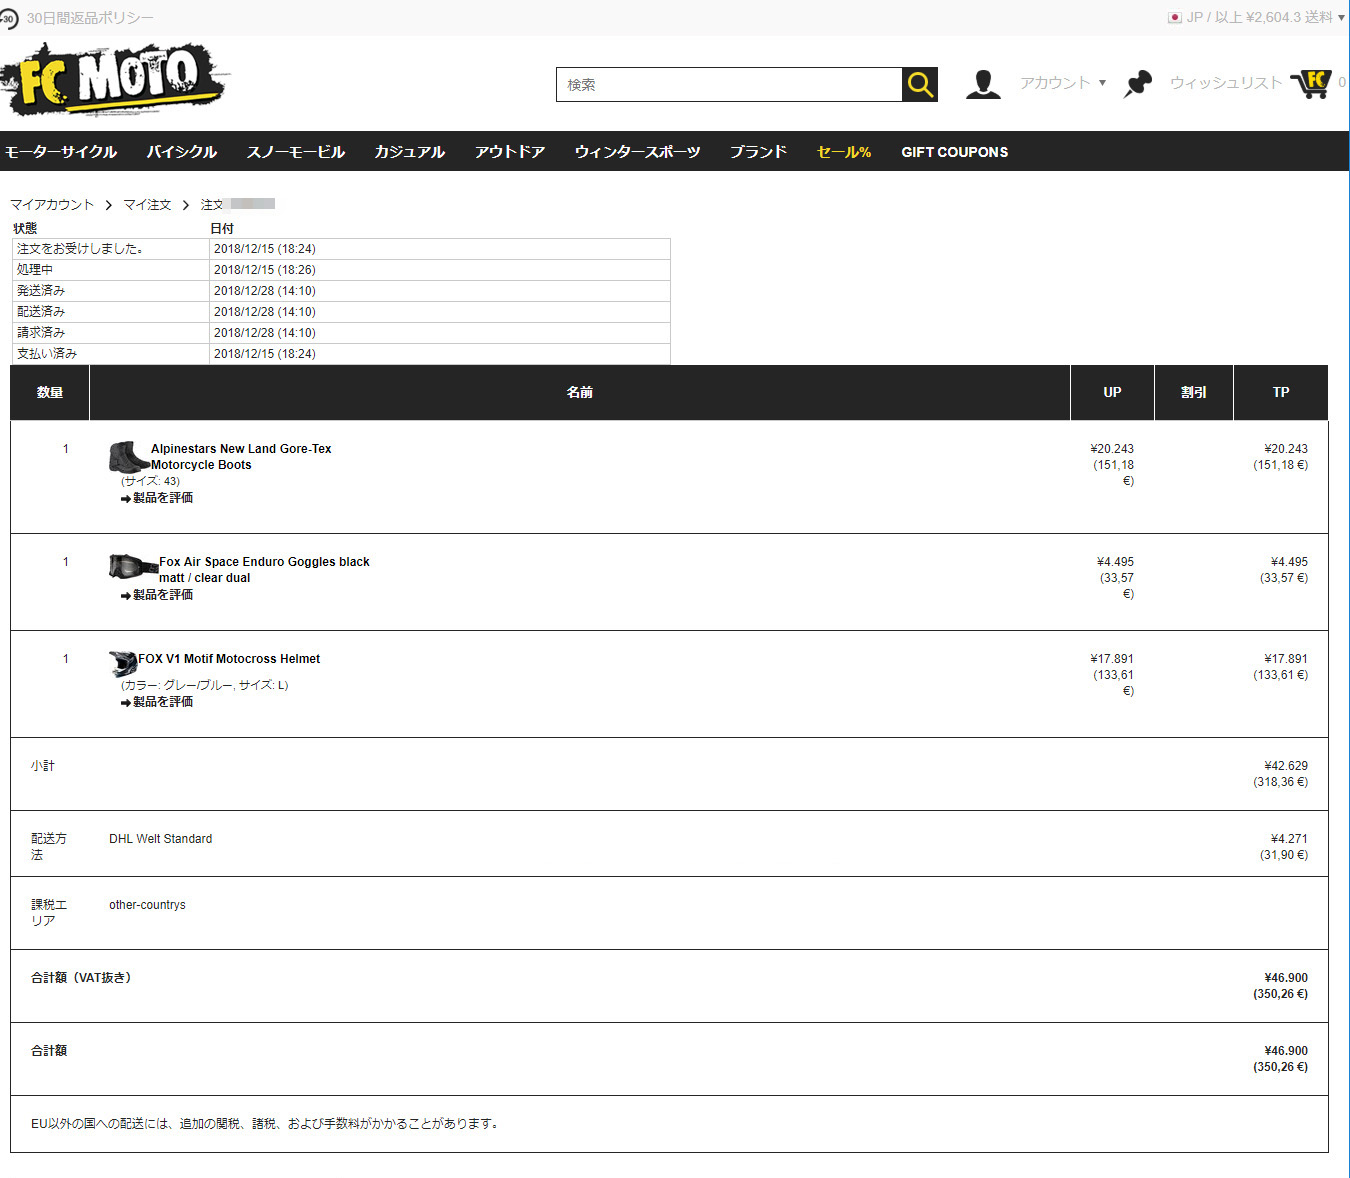
Task: Click the date 2018/12/15 (18:26)
Action: click(264, 270)
